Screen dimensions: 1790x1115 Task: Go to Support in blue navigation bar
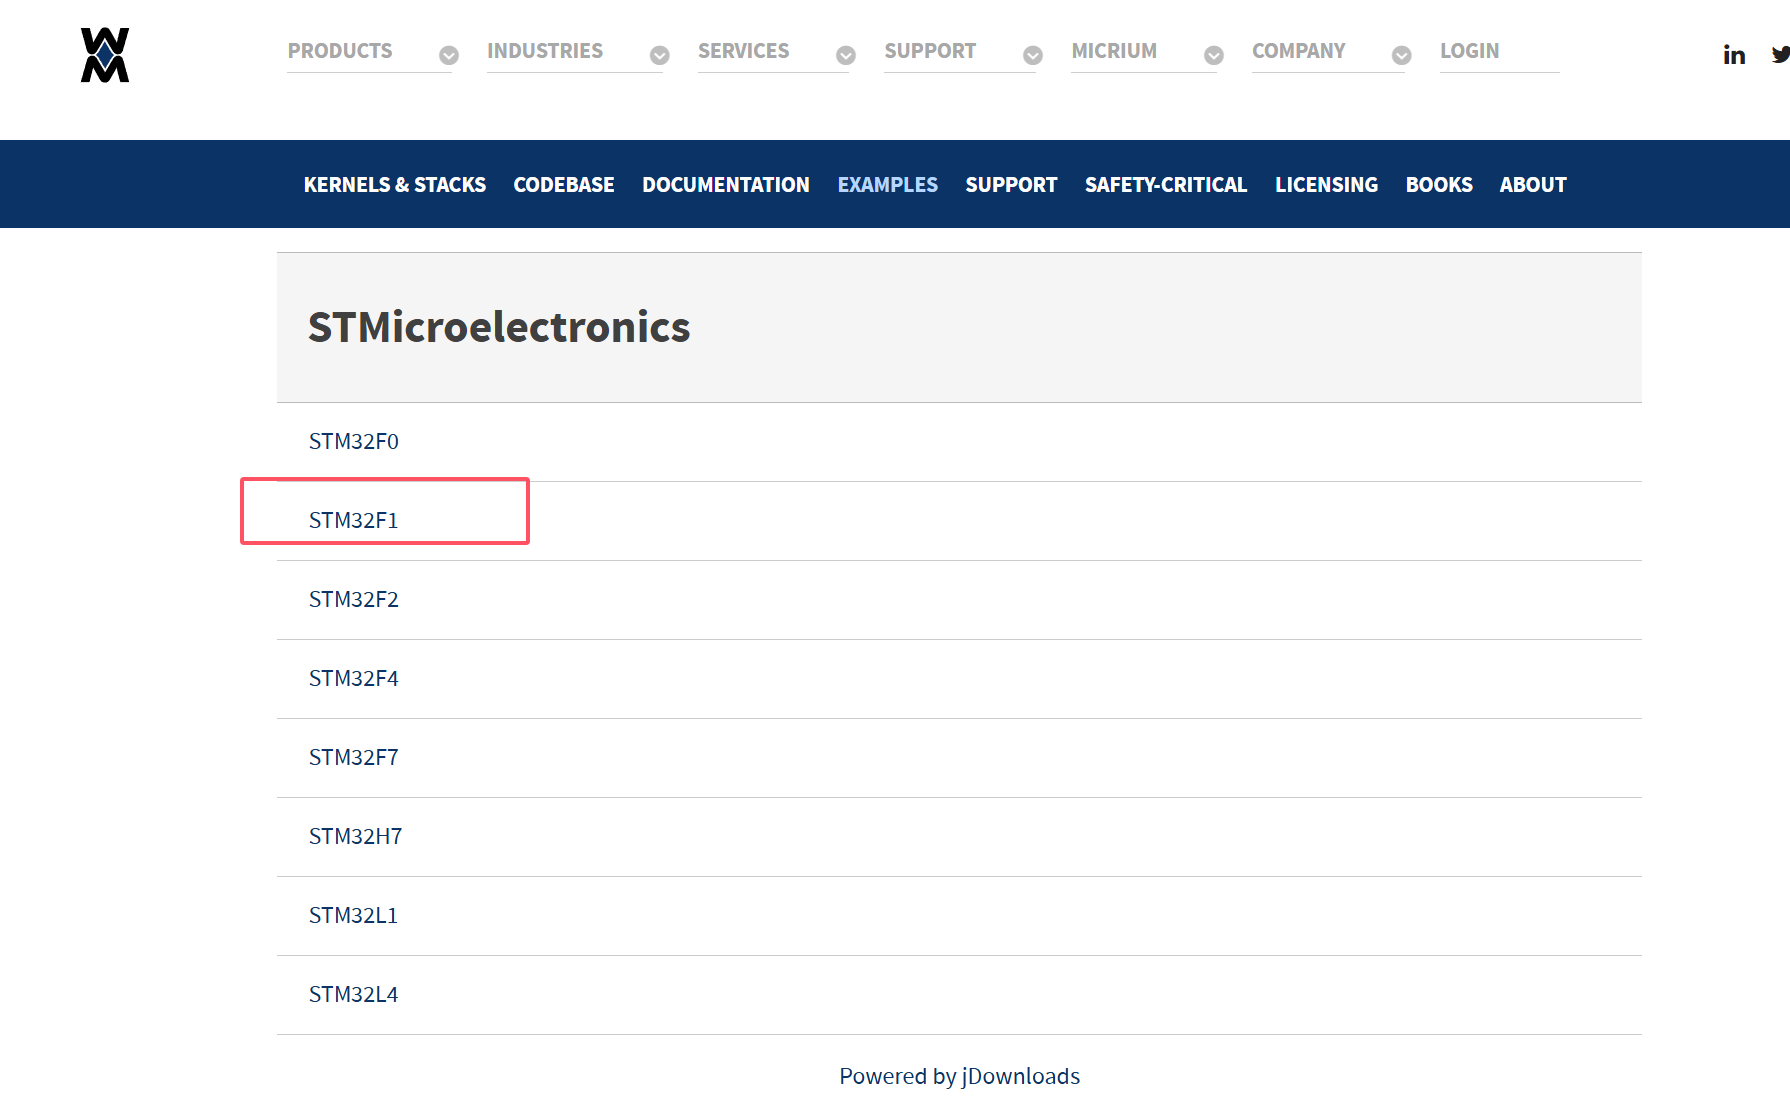1011,185
